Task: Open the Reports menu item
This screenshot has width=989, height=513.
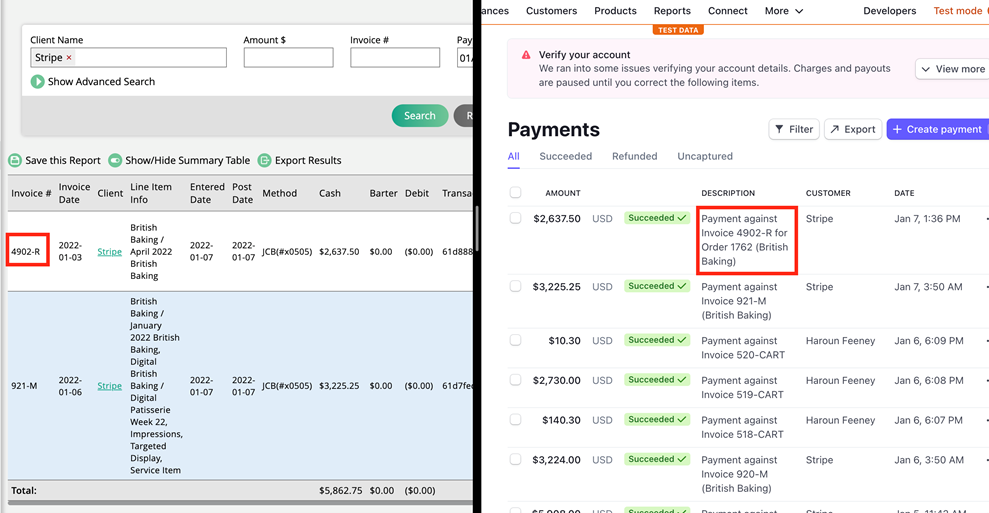Action: [672, 11]
